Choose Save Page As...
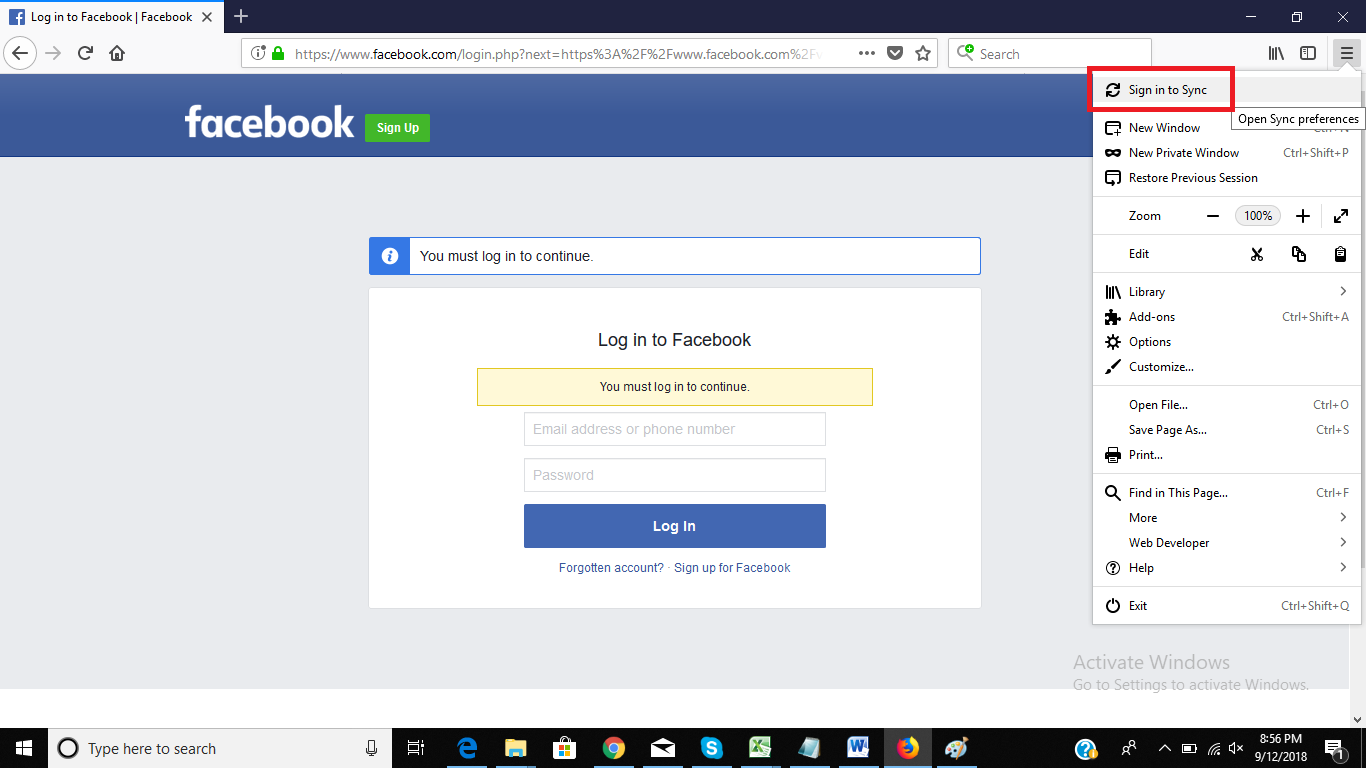Screen dimensions: 1366x768 [x=1228, y=430]
